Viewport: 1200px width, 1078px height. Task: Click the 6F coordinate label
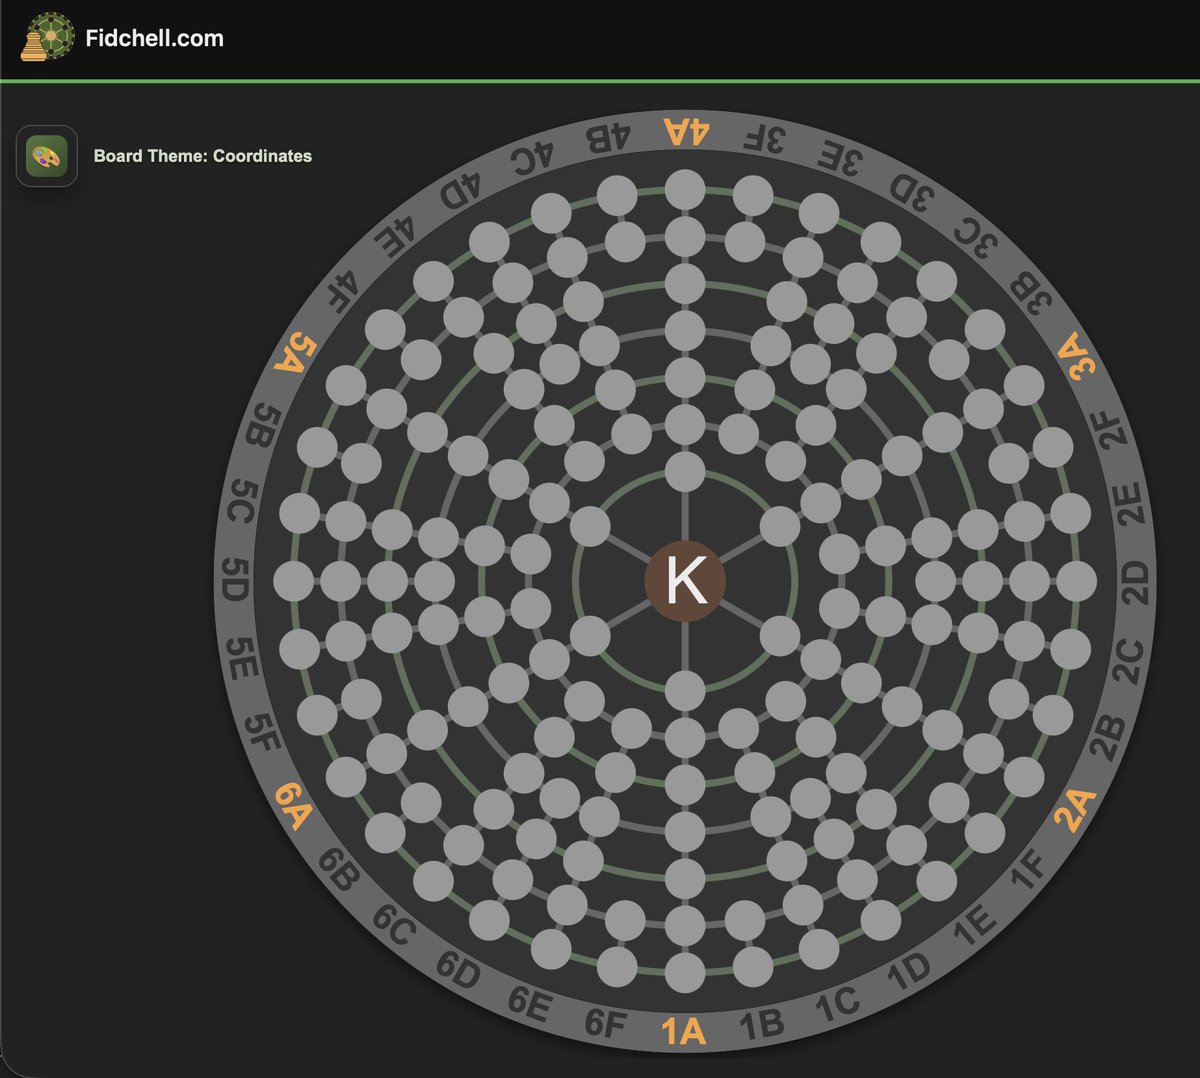(x=605, y=1022)
